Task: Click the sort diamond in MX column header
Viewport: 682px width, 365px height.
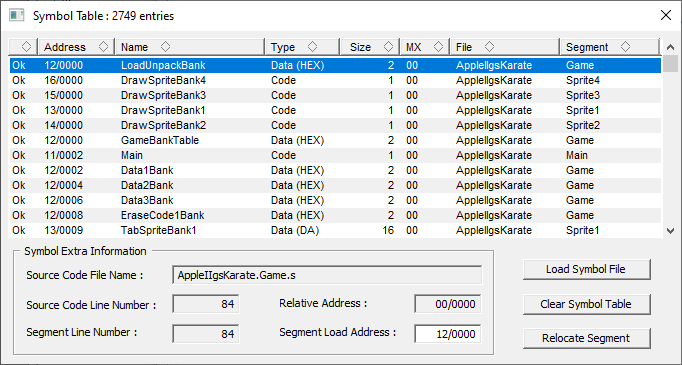Action: (x=438, y=47)
